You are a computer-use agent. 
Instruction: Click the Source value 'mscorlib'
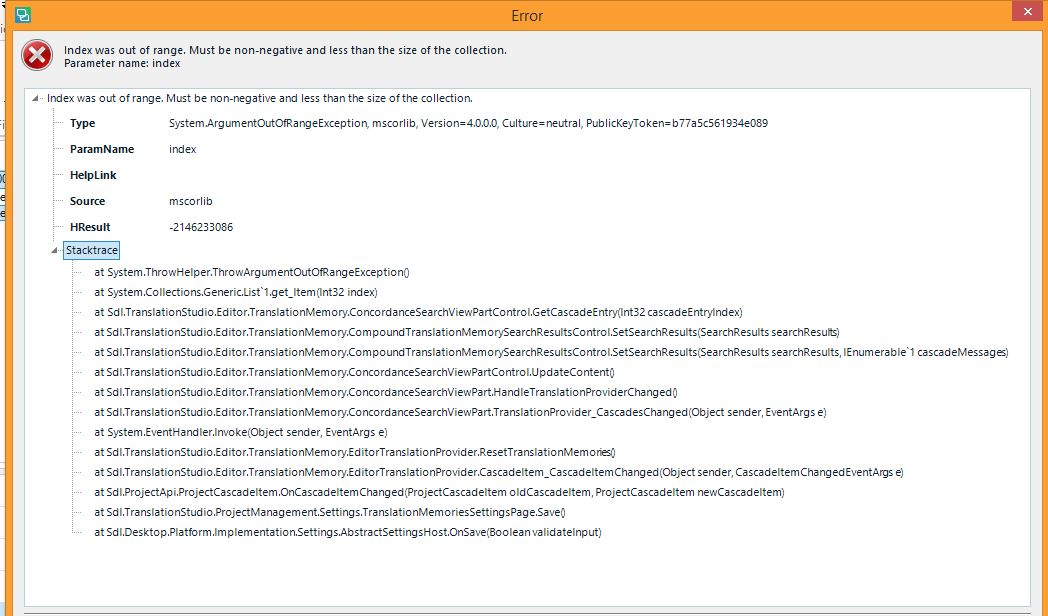tap(190, 201)
